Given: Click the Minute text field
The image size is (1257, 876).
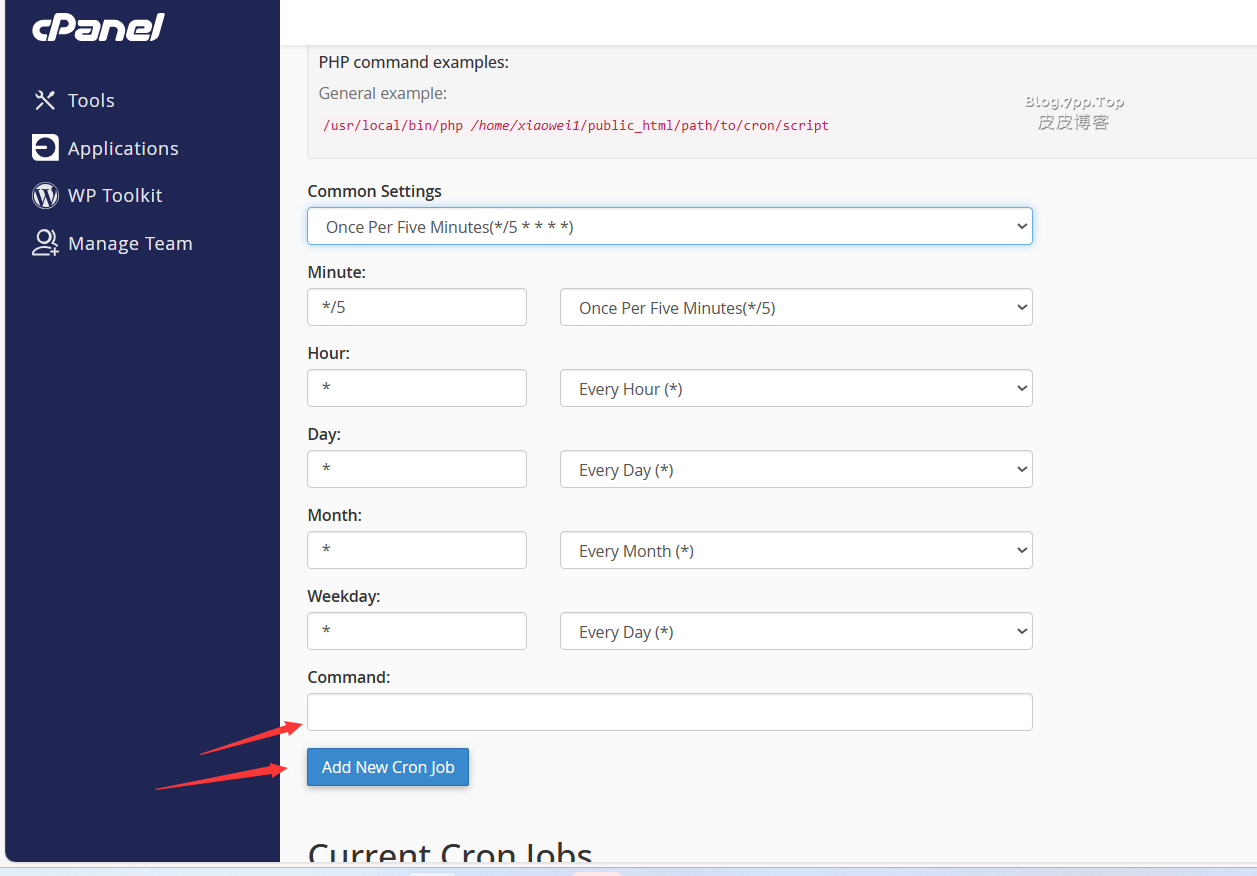Looking at the screenshot, I should click(x=416, y=308).
